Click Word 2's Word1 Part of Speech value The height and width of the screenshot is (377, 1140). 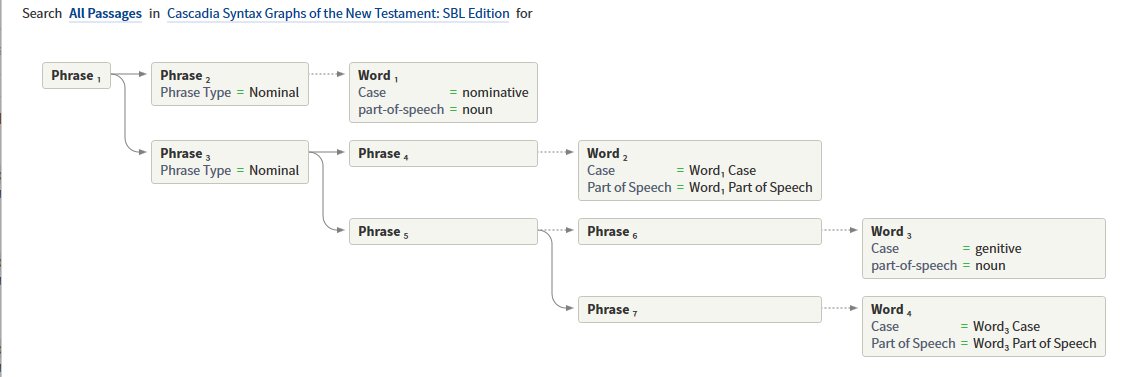pyautogui.click(x=750, y=188)
